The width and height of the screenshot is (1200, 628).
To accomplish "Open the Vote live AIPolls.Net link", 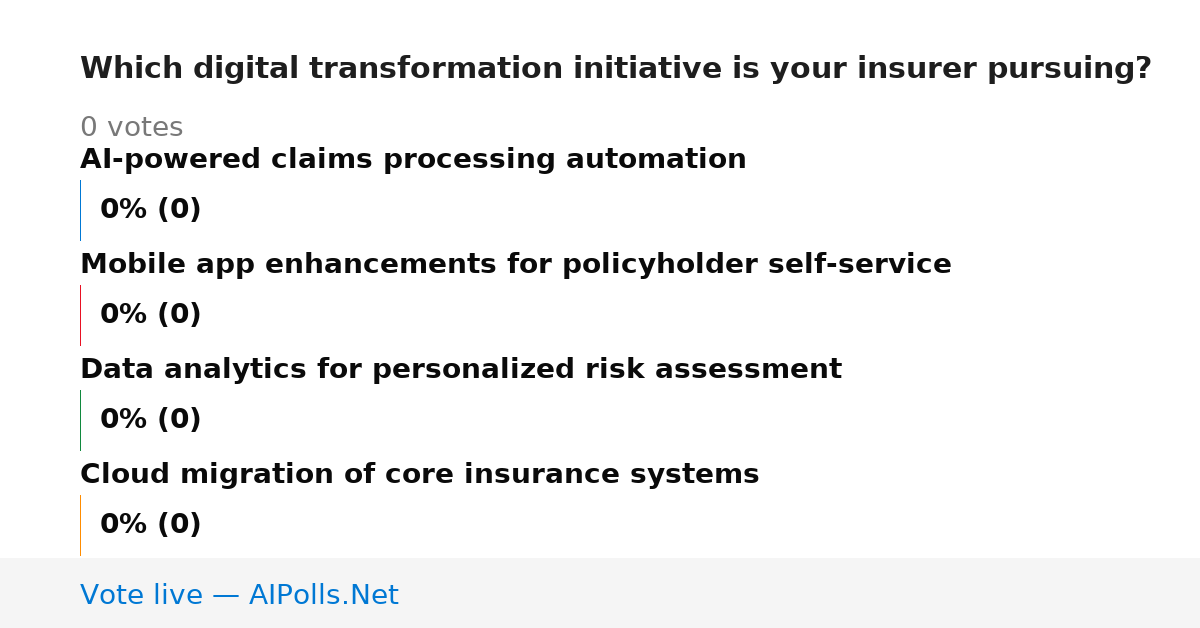I will pos(239,595).
